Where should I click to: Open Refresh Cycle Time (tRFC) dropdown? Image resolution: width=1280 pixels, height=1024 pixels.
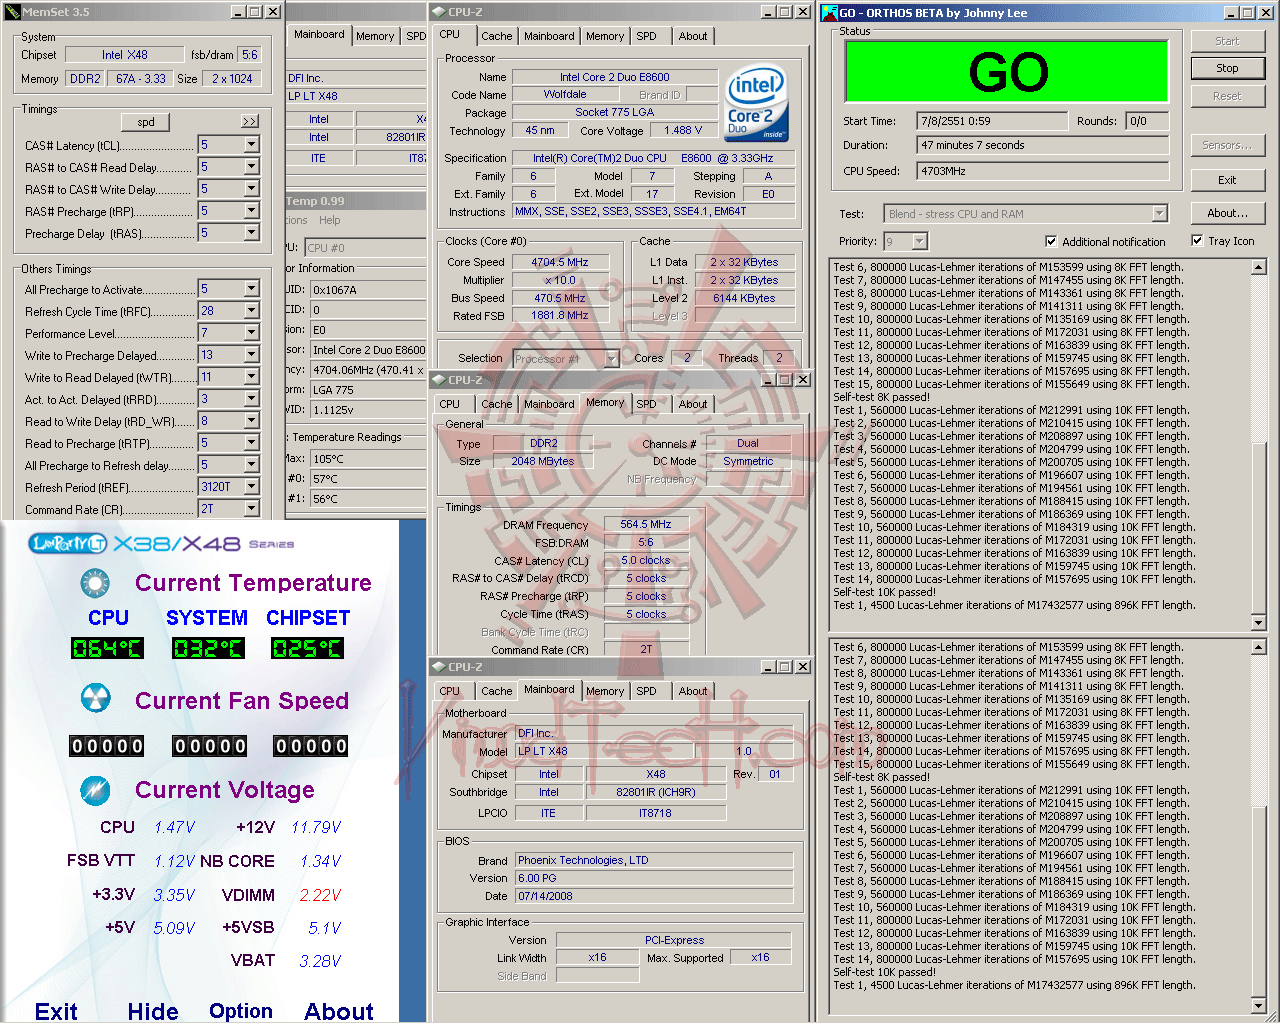click(x=251, y=311)
